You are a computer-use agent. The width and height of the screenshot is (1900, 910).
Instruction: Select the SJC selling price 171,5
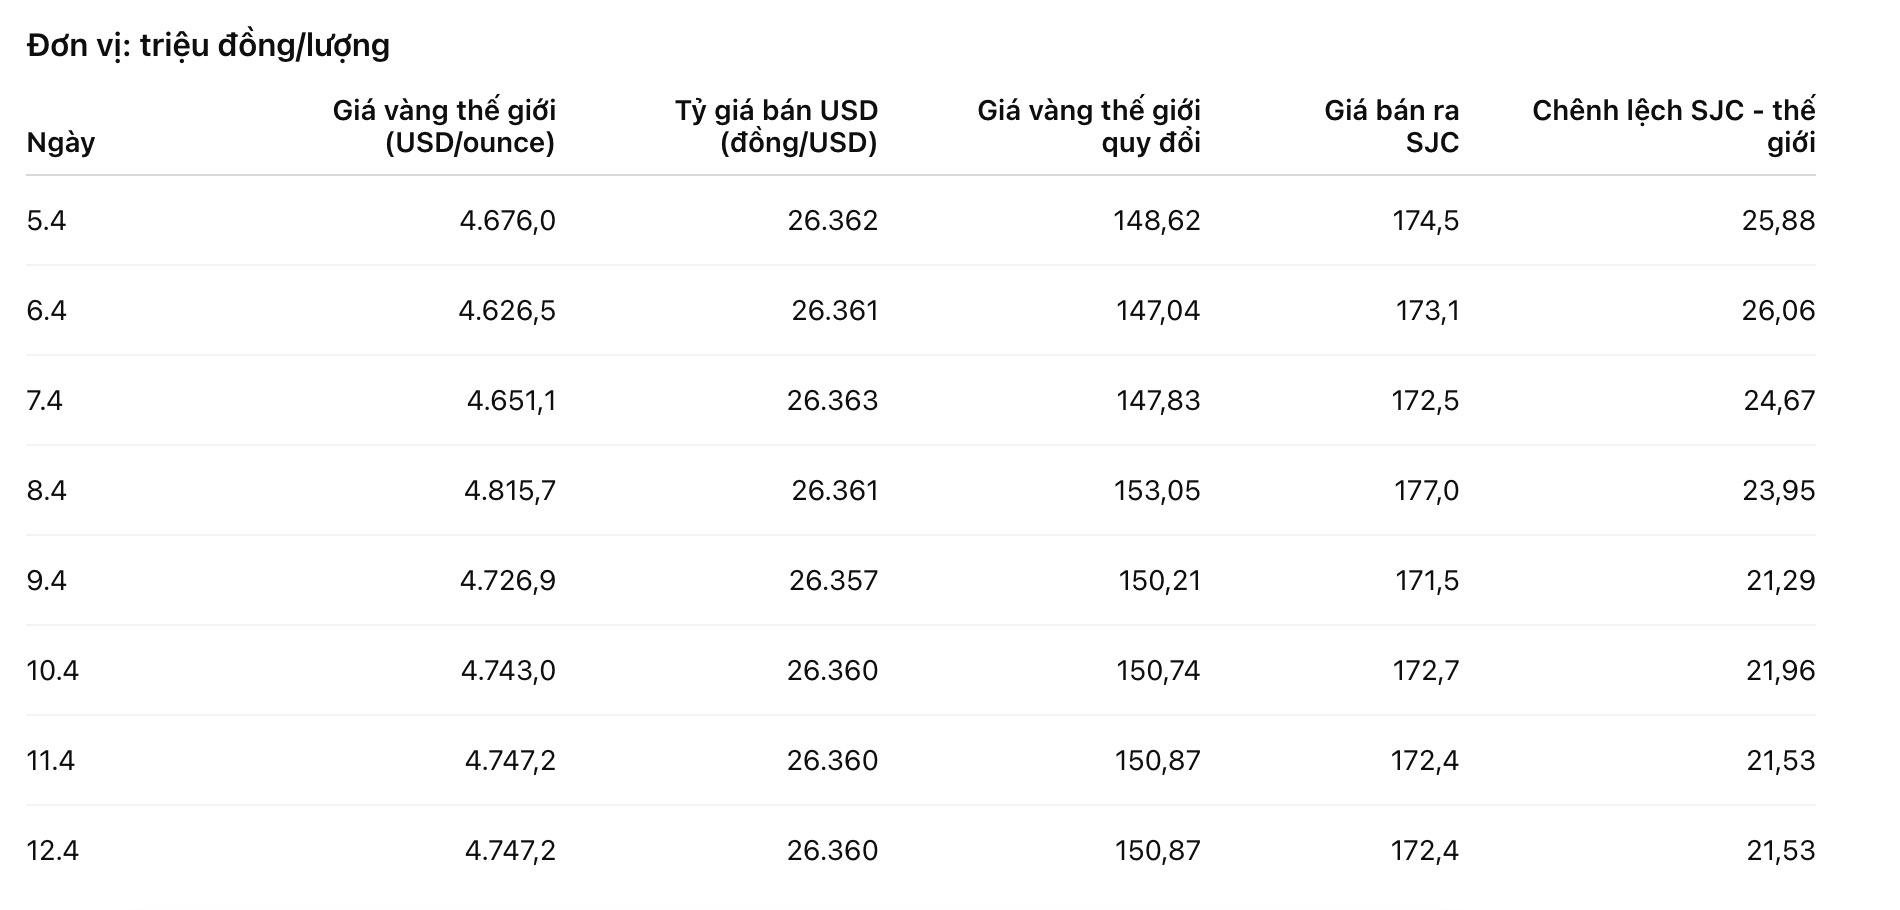point(1427,580)
